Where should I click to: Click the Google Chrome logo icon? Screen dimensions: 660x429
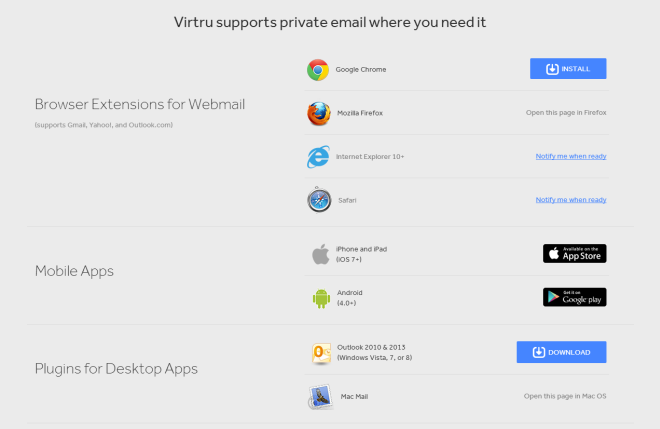[318, 70]
